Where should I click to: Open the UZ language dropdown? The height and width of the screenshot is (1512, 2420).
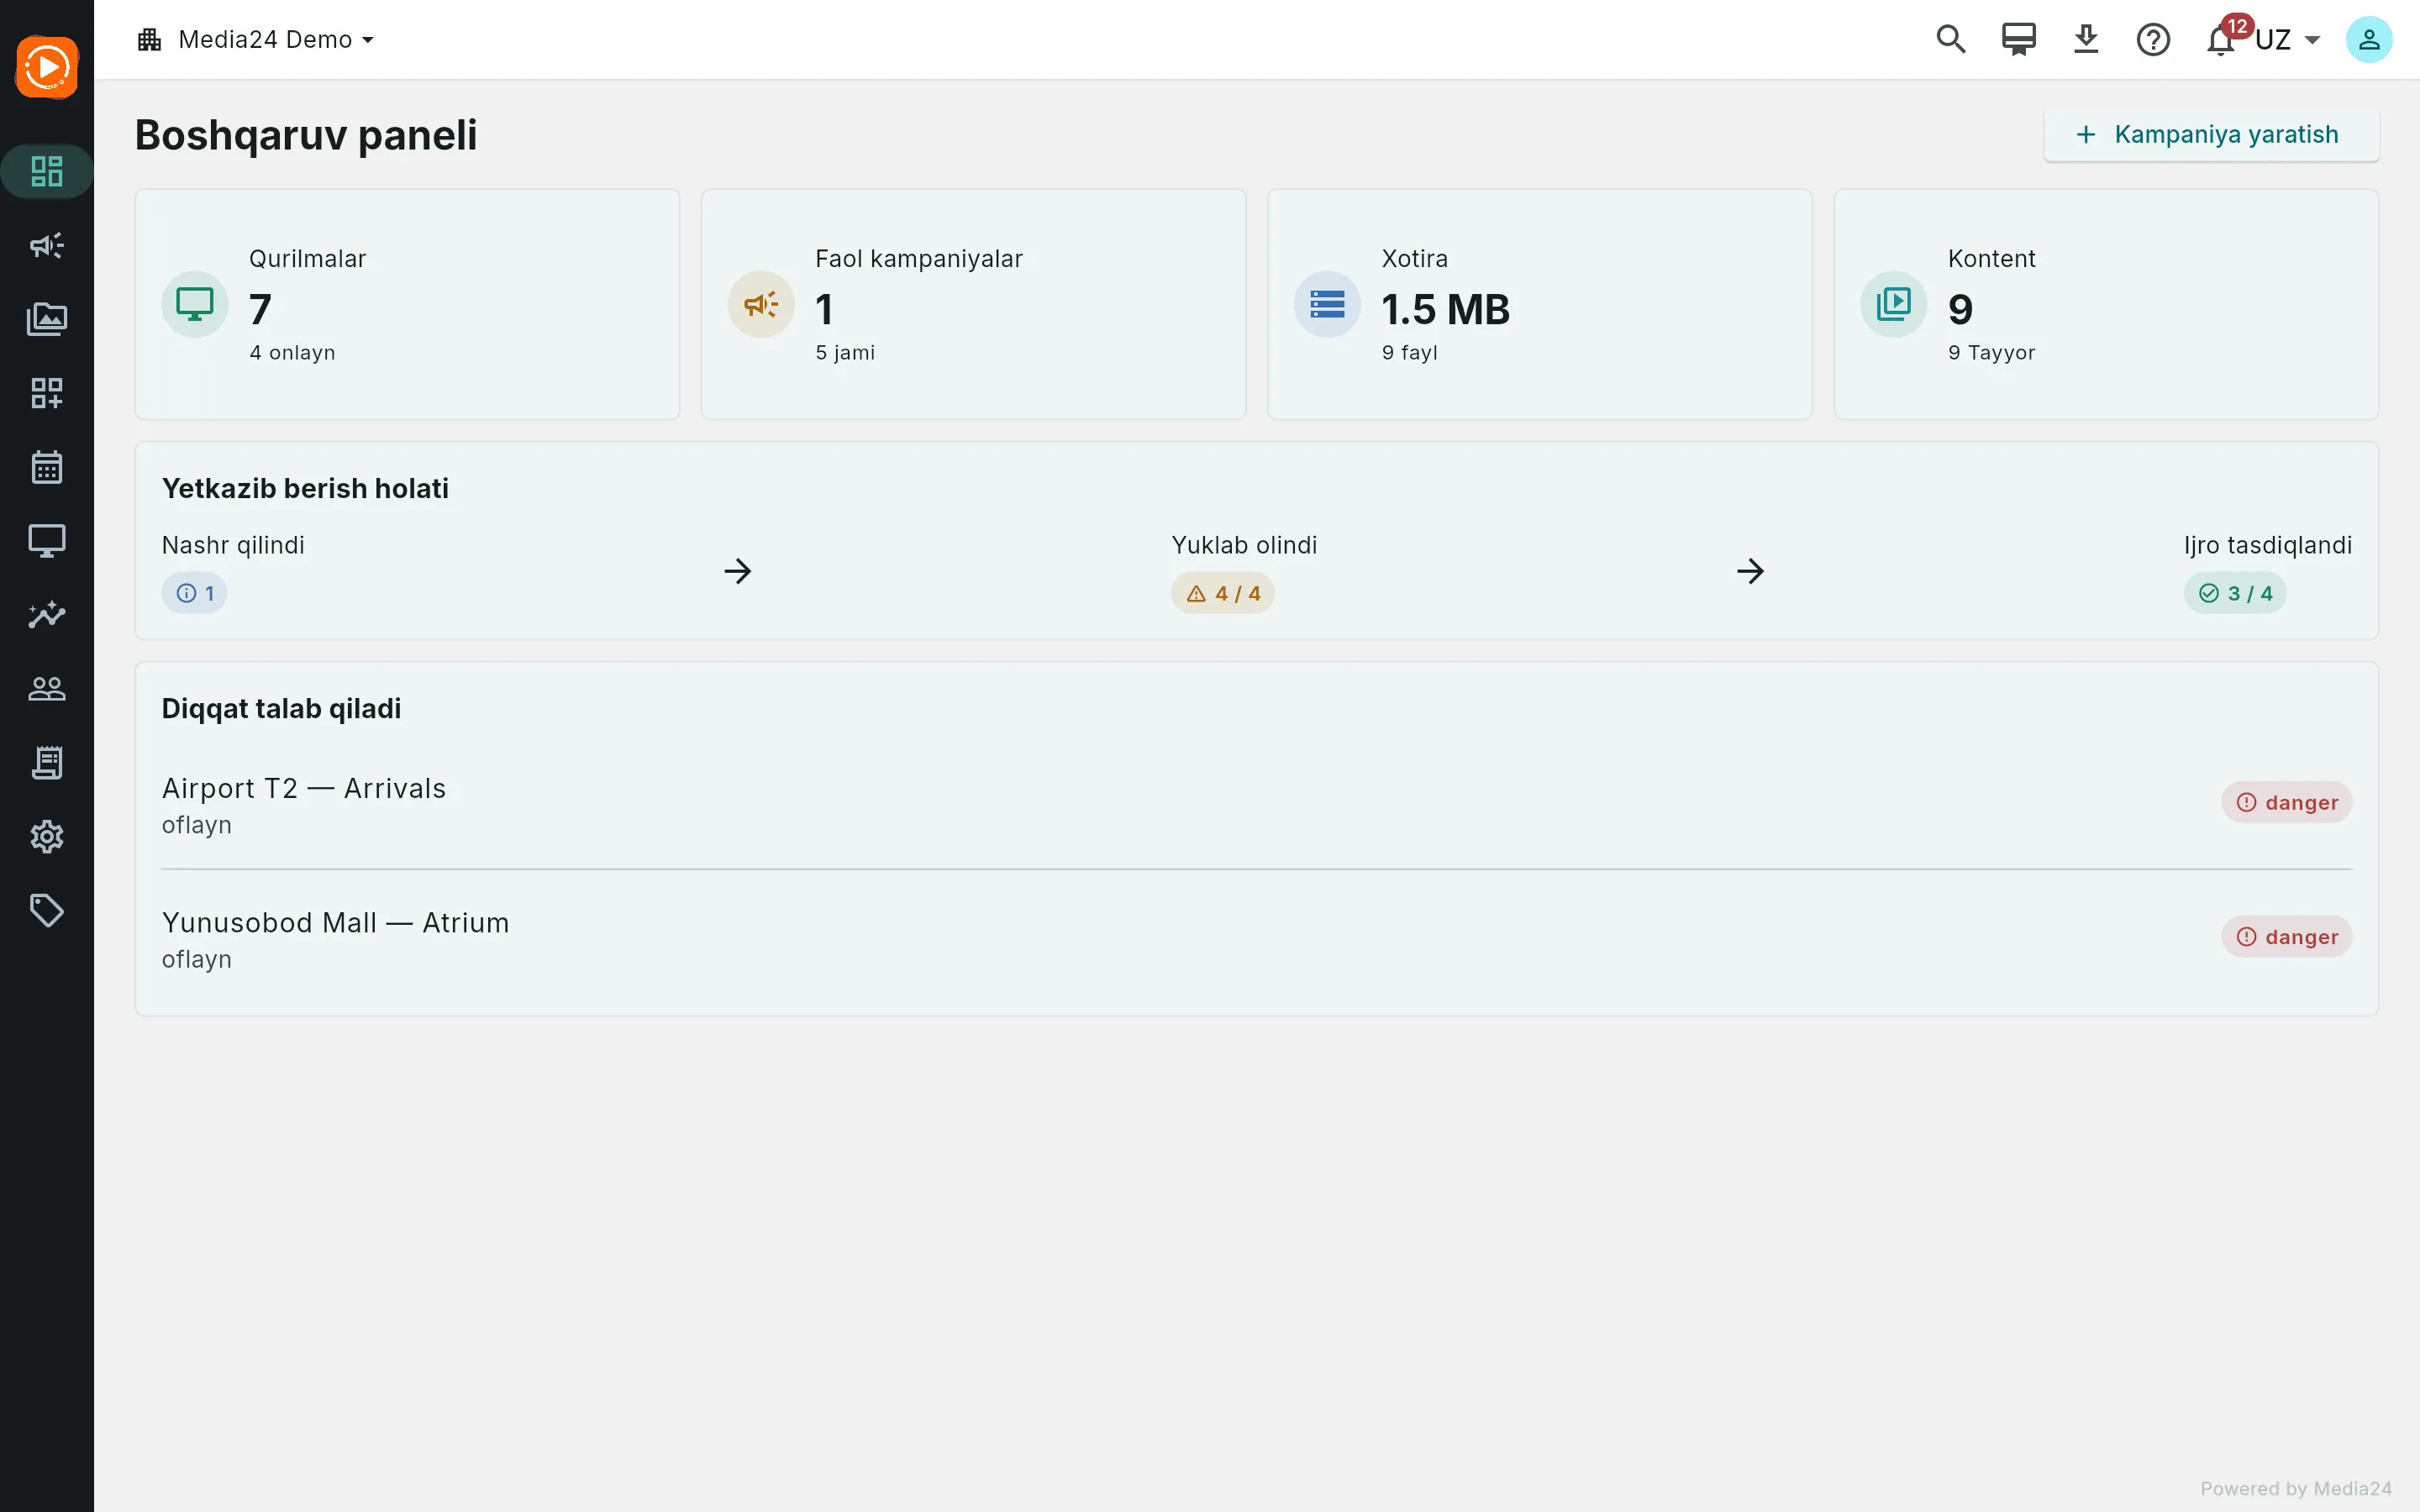[2288, 39]
